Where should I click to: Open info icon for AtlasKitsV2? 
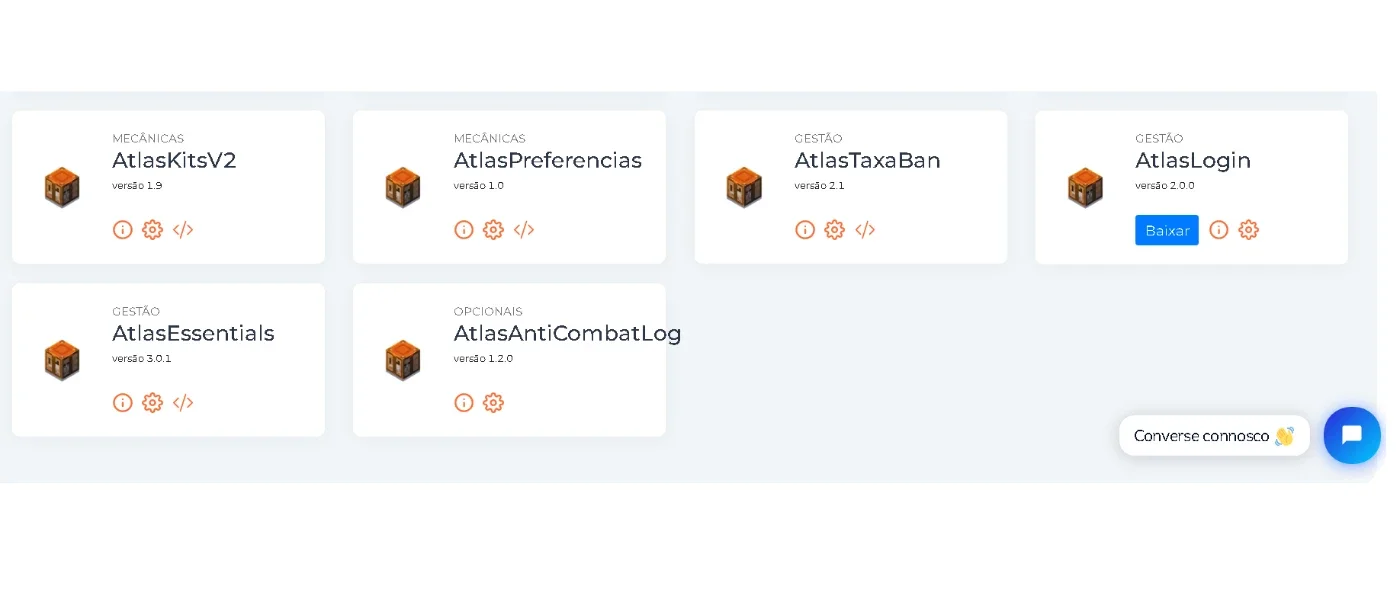pos(123,230)
